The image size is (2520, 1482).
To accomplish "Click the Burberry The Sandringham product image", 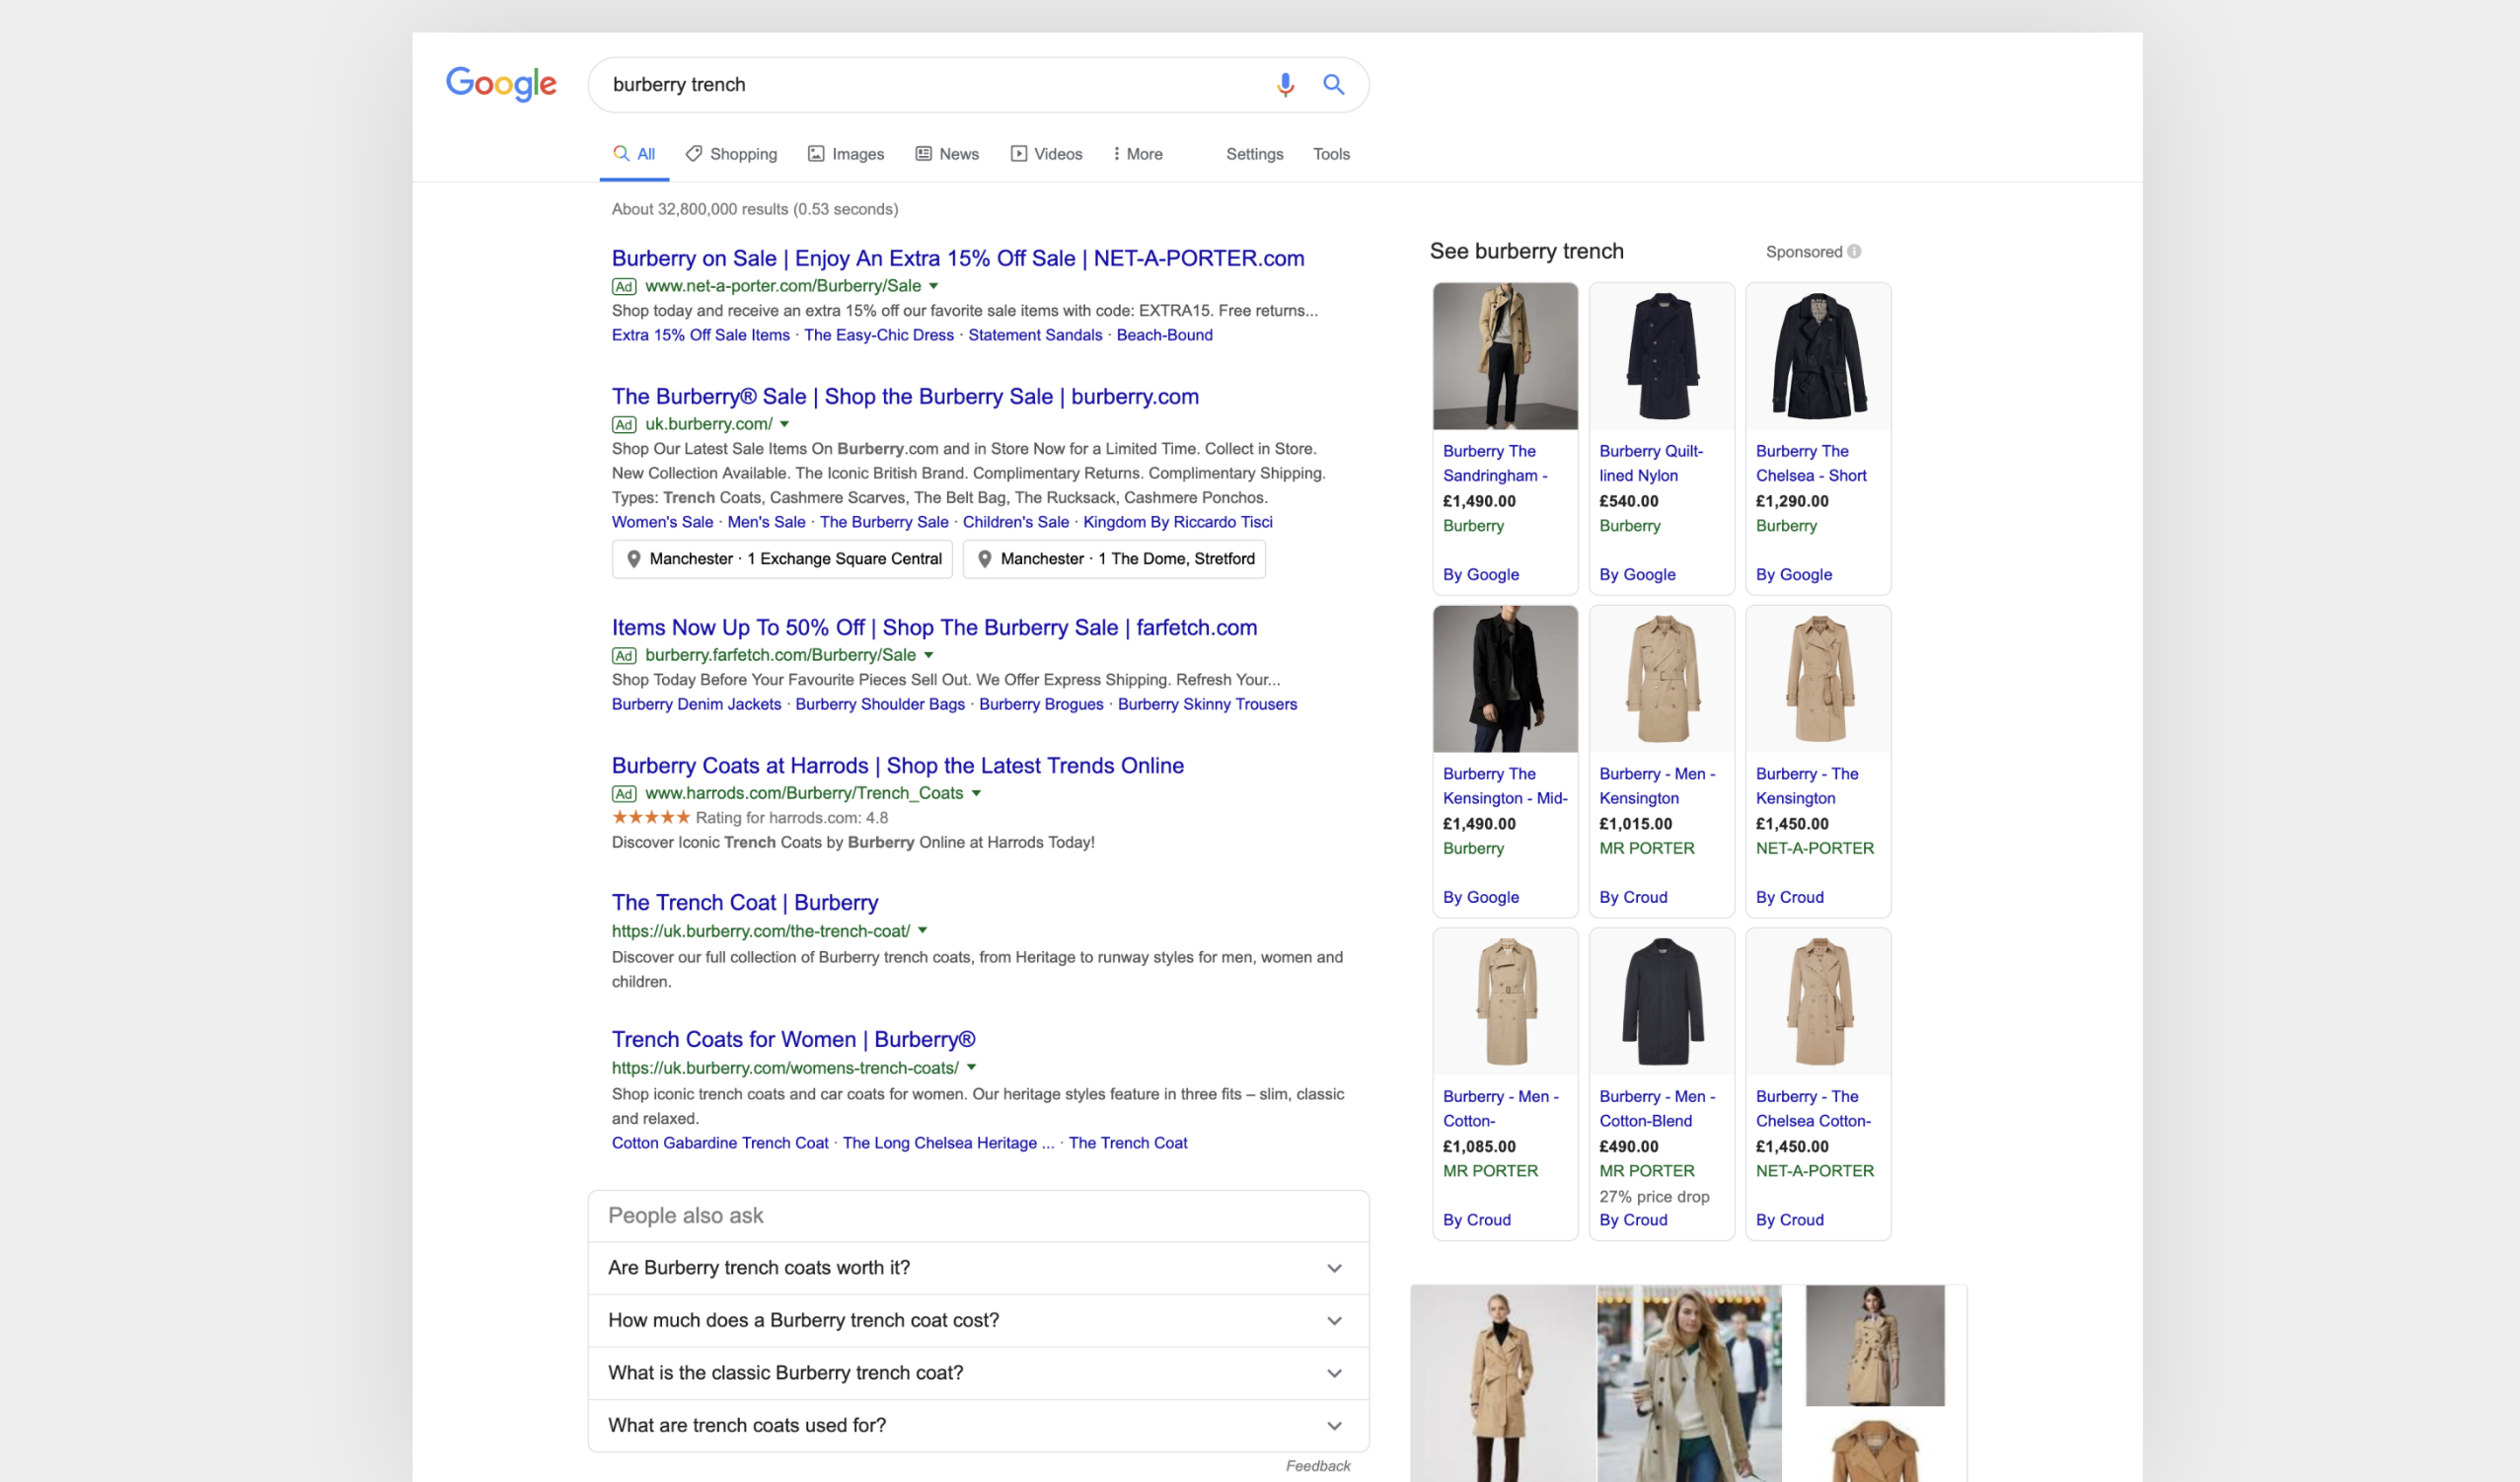I will 1504,357.
